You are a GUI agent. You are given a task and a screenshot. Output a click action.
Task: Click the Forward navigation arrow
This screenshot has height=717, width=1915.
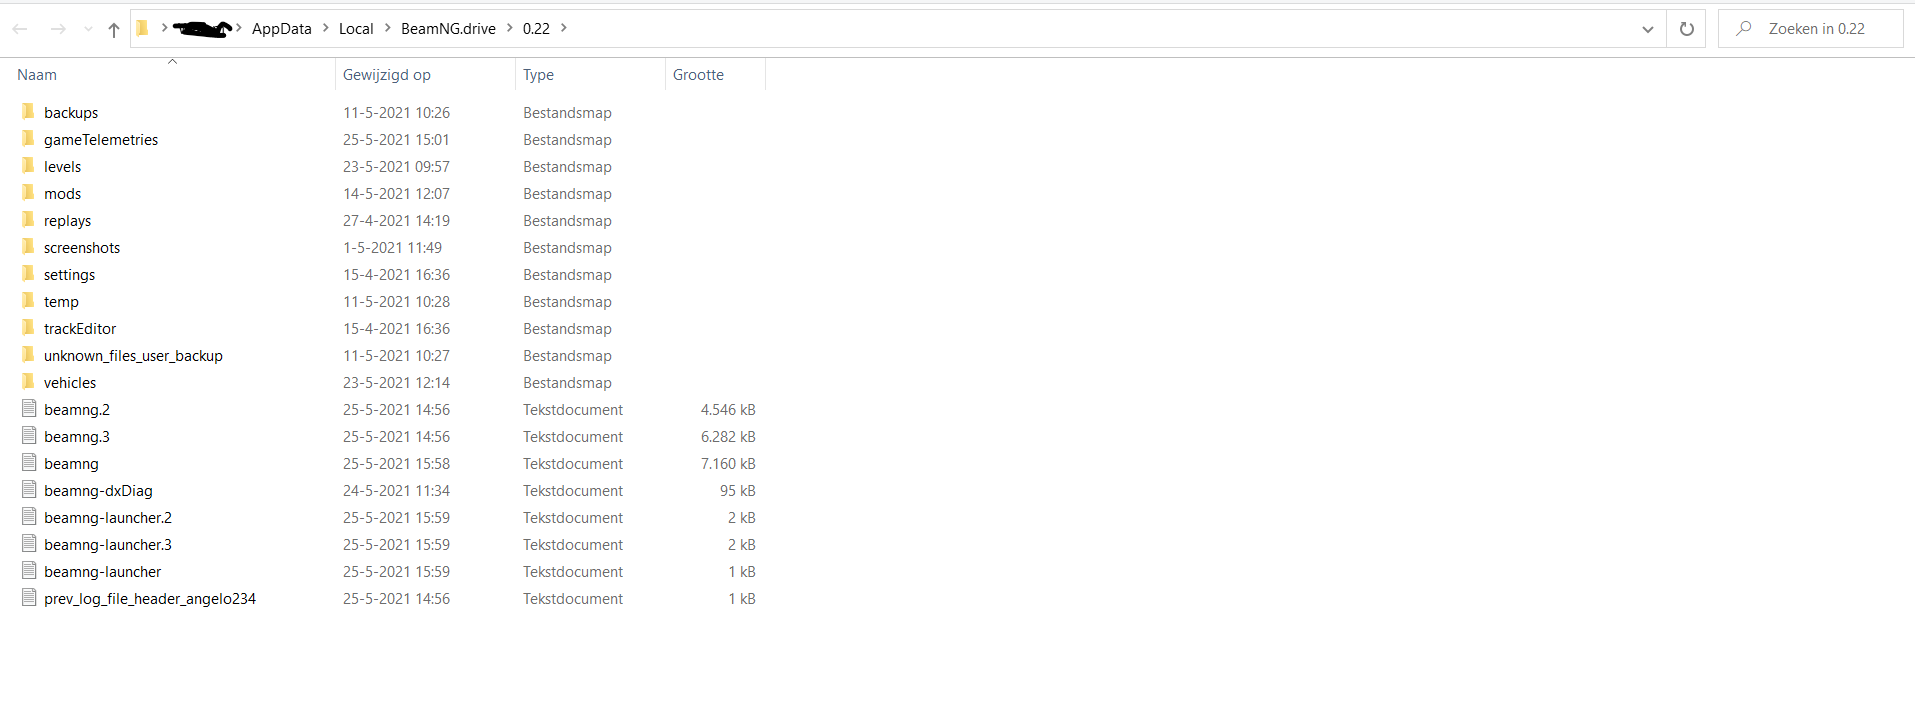pyautogui.click(x=58, y=29)
